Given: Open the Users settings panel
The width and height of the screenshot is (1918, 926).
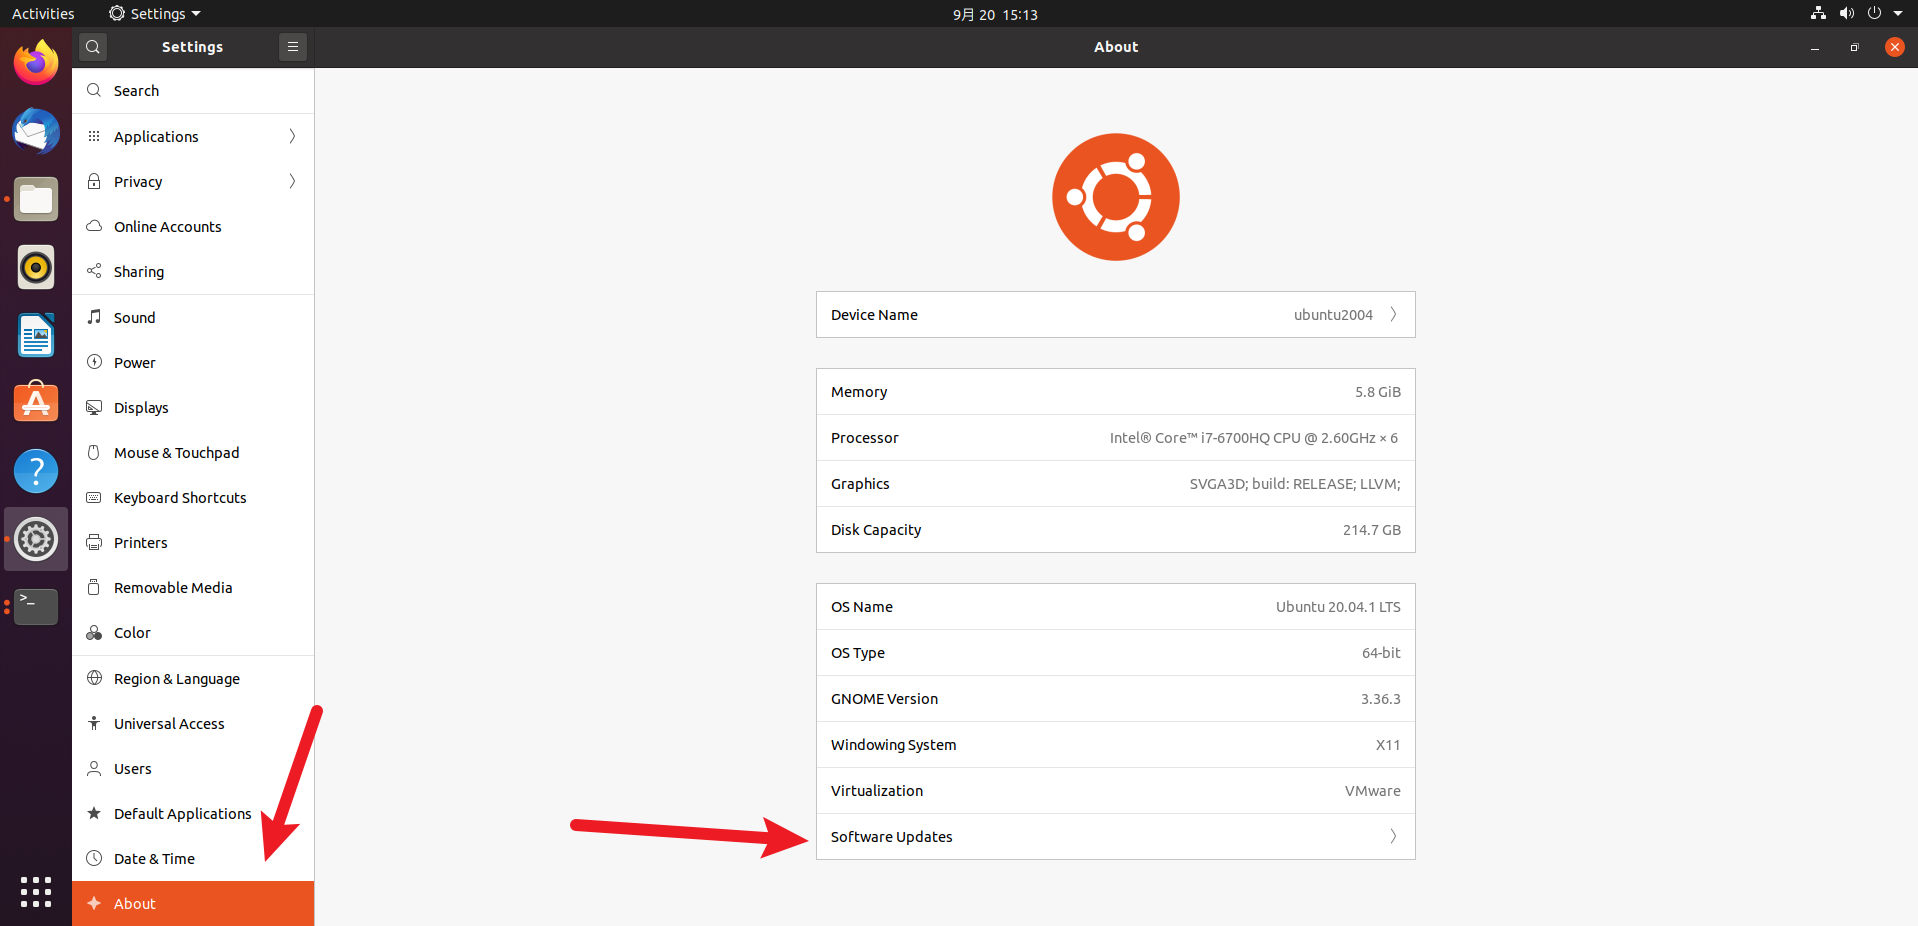Looking at the screenshot, I should point(193,768).
